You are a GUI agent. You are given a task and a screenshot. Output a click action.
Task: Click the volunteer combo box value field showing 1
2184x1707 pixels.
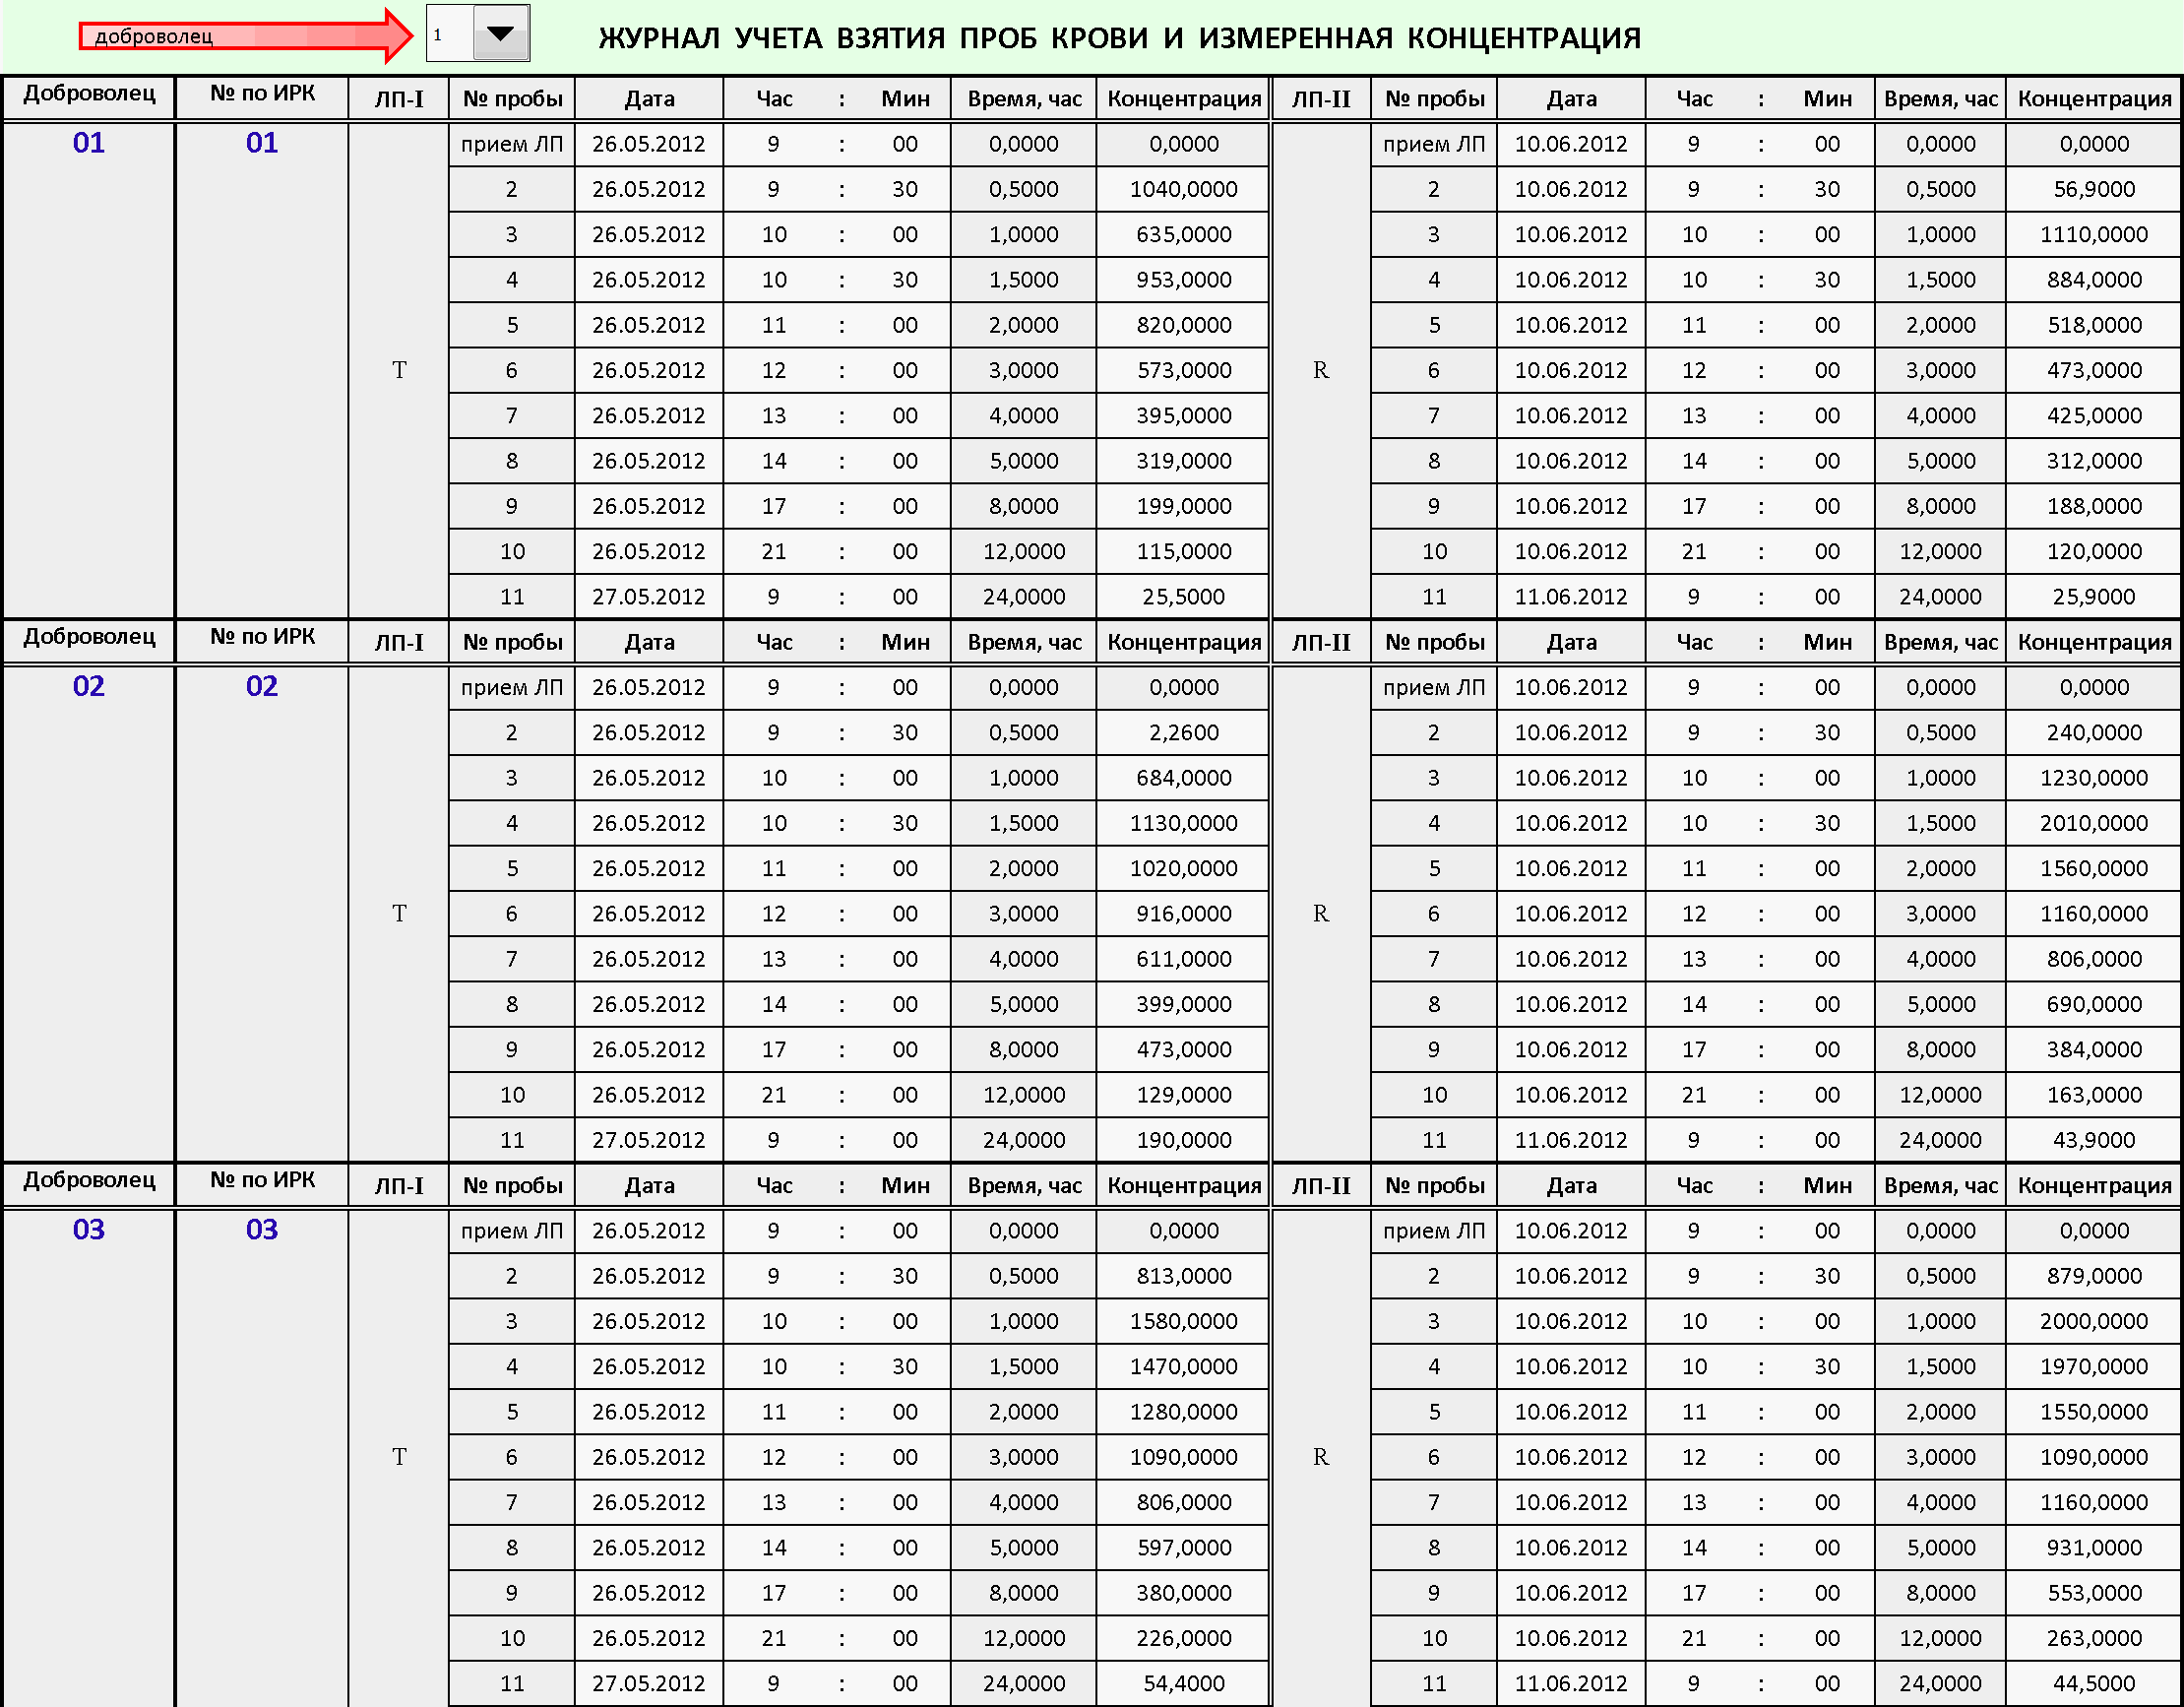[449, 34]
